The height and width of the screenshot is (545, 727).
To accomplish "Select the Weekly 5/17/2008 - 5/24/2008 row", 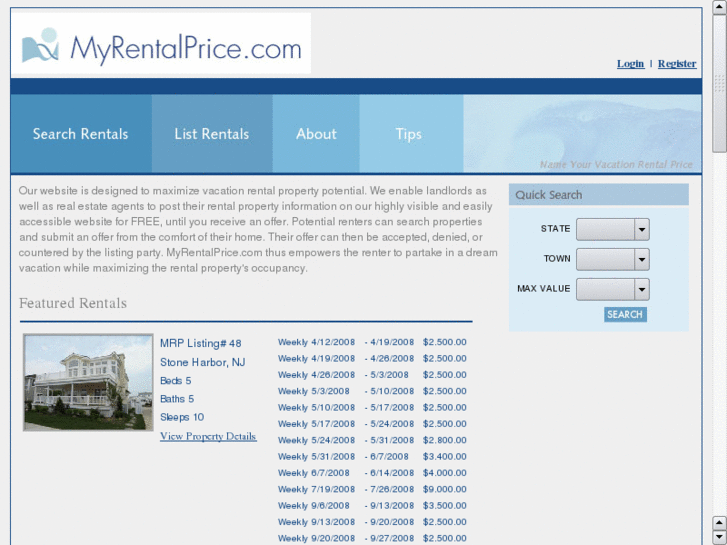I will [x=372, y=424].
